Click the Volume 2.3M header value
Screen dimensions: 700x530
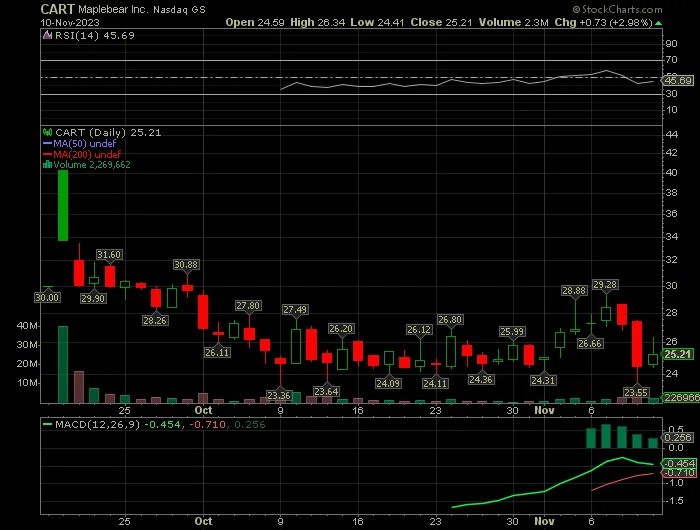tap(513, 22)
